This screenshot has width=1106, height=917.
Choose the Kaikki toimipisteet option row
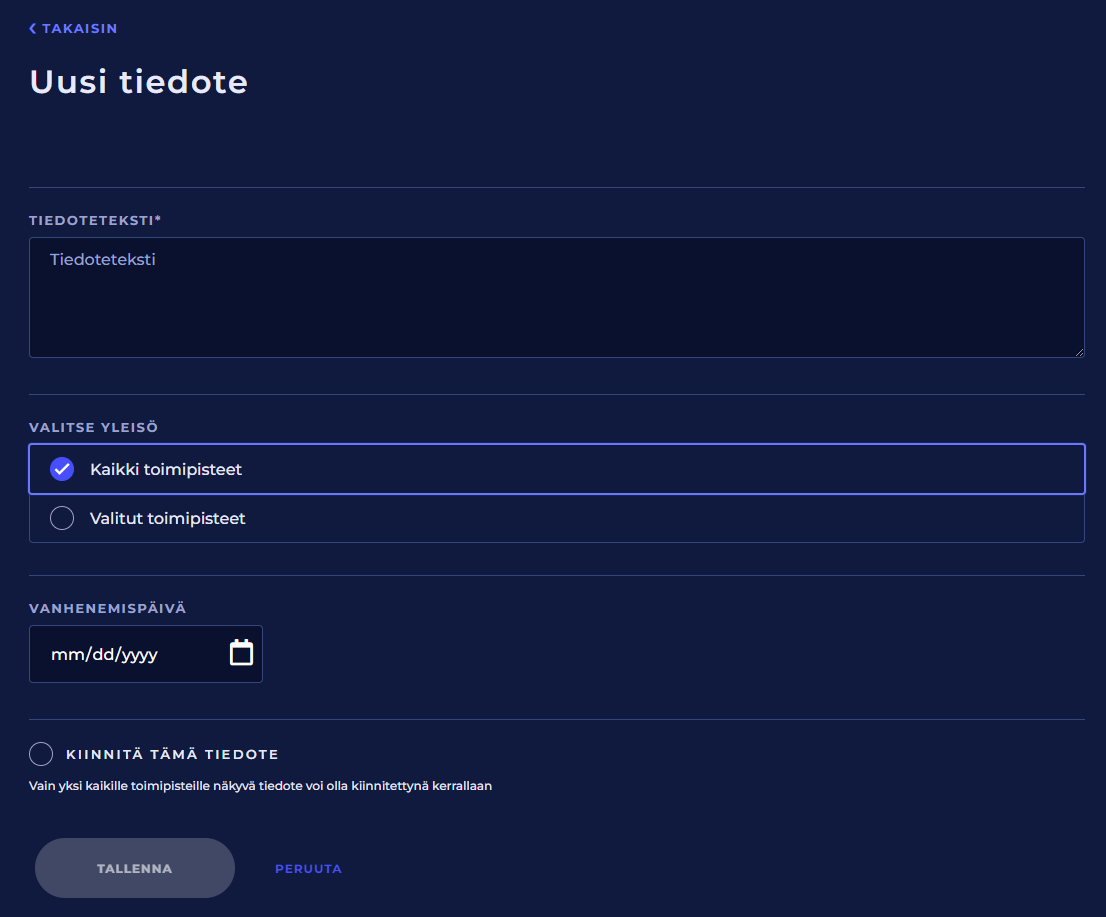[556, 469]
